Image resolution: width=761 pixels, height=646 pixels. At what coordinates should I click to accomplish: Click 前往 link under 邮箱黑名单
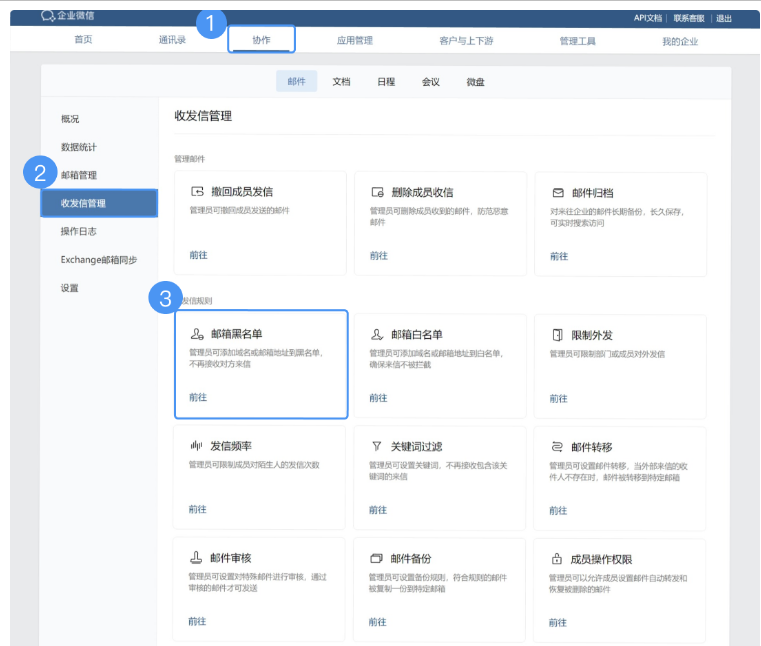(x=198, y=397)
